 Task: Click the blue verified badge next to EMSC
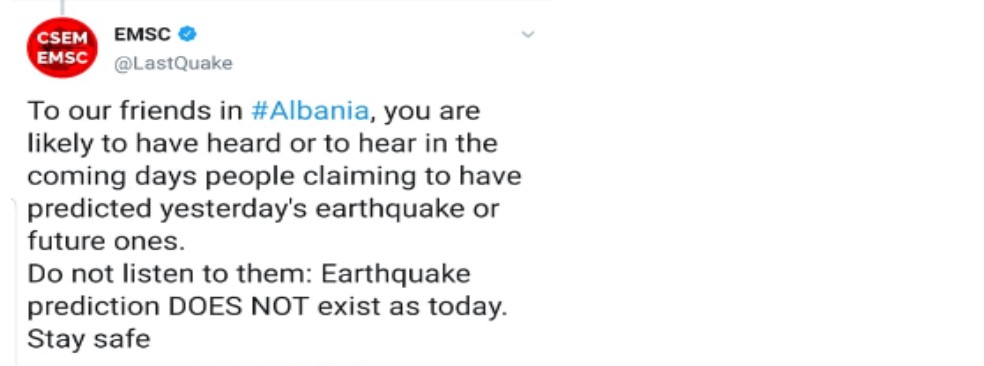click(x=188, y=35)
